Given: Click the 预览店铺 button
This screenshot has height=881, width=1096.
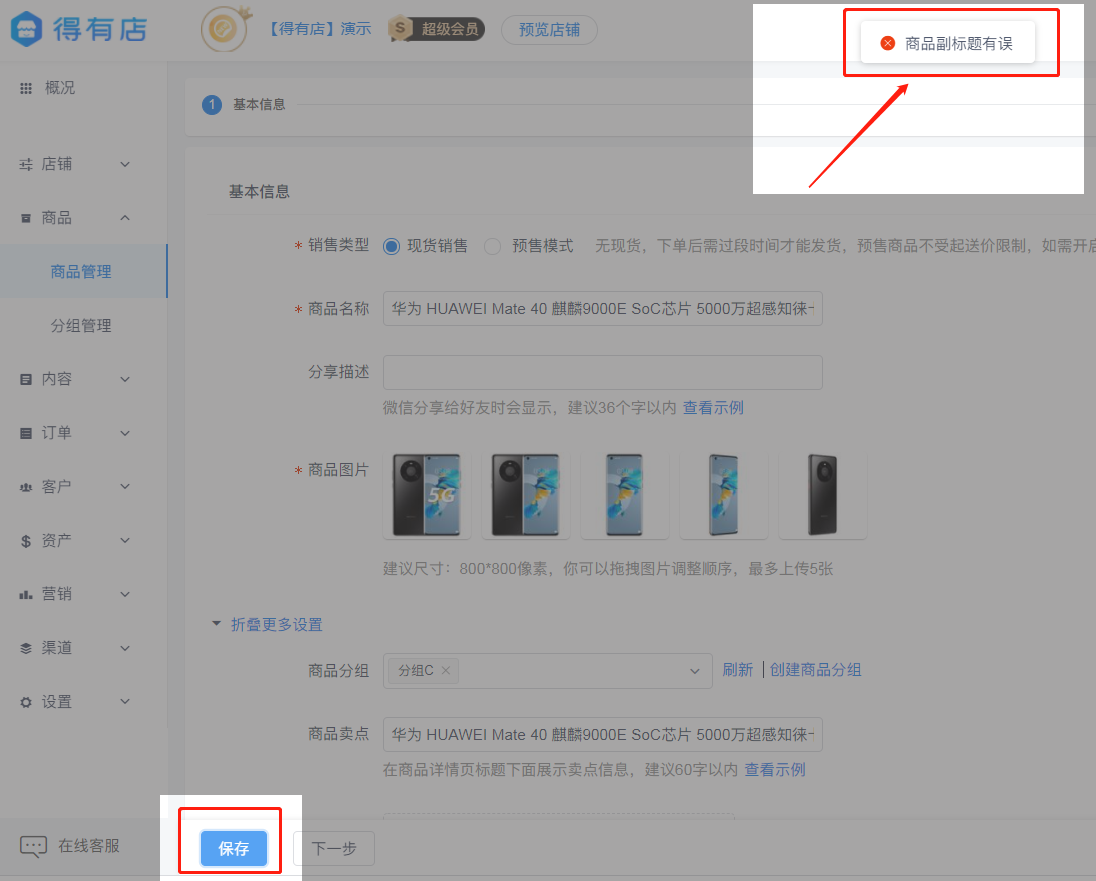Looking at the screenshot, I should 549,30.
